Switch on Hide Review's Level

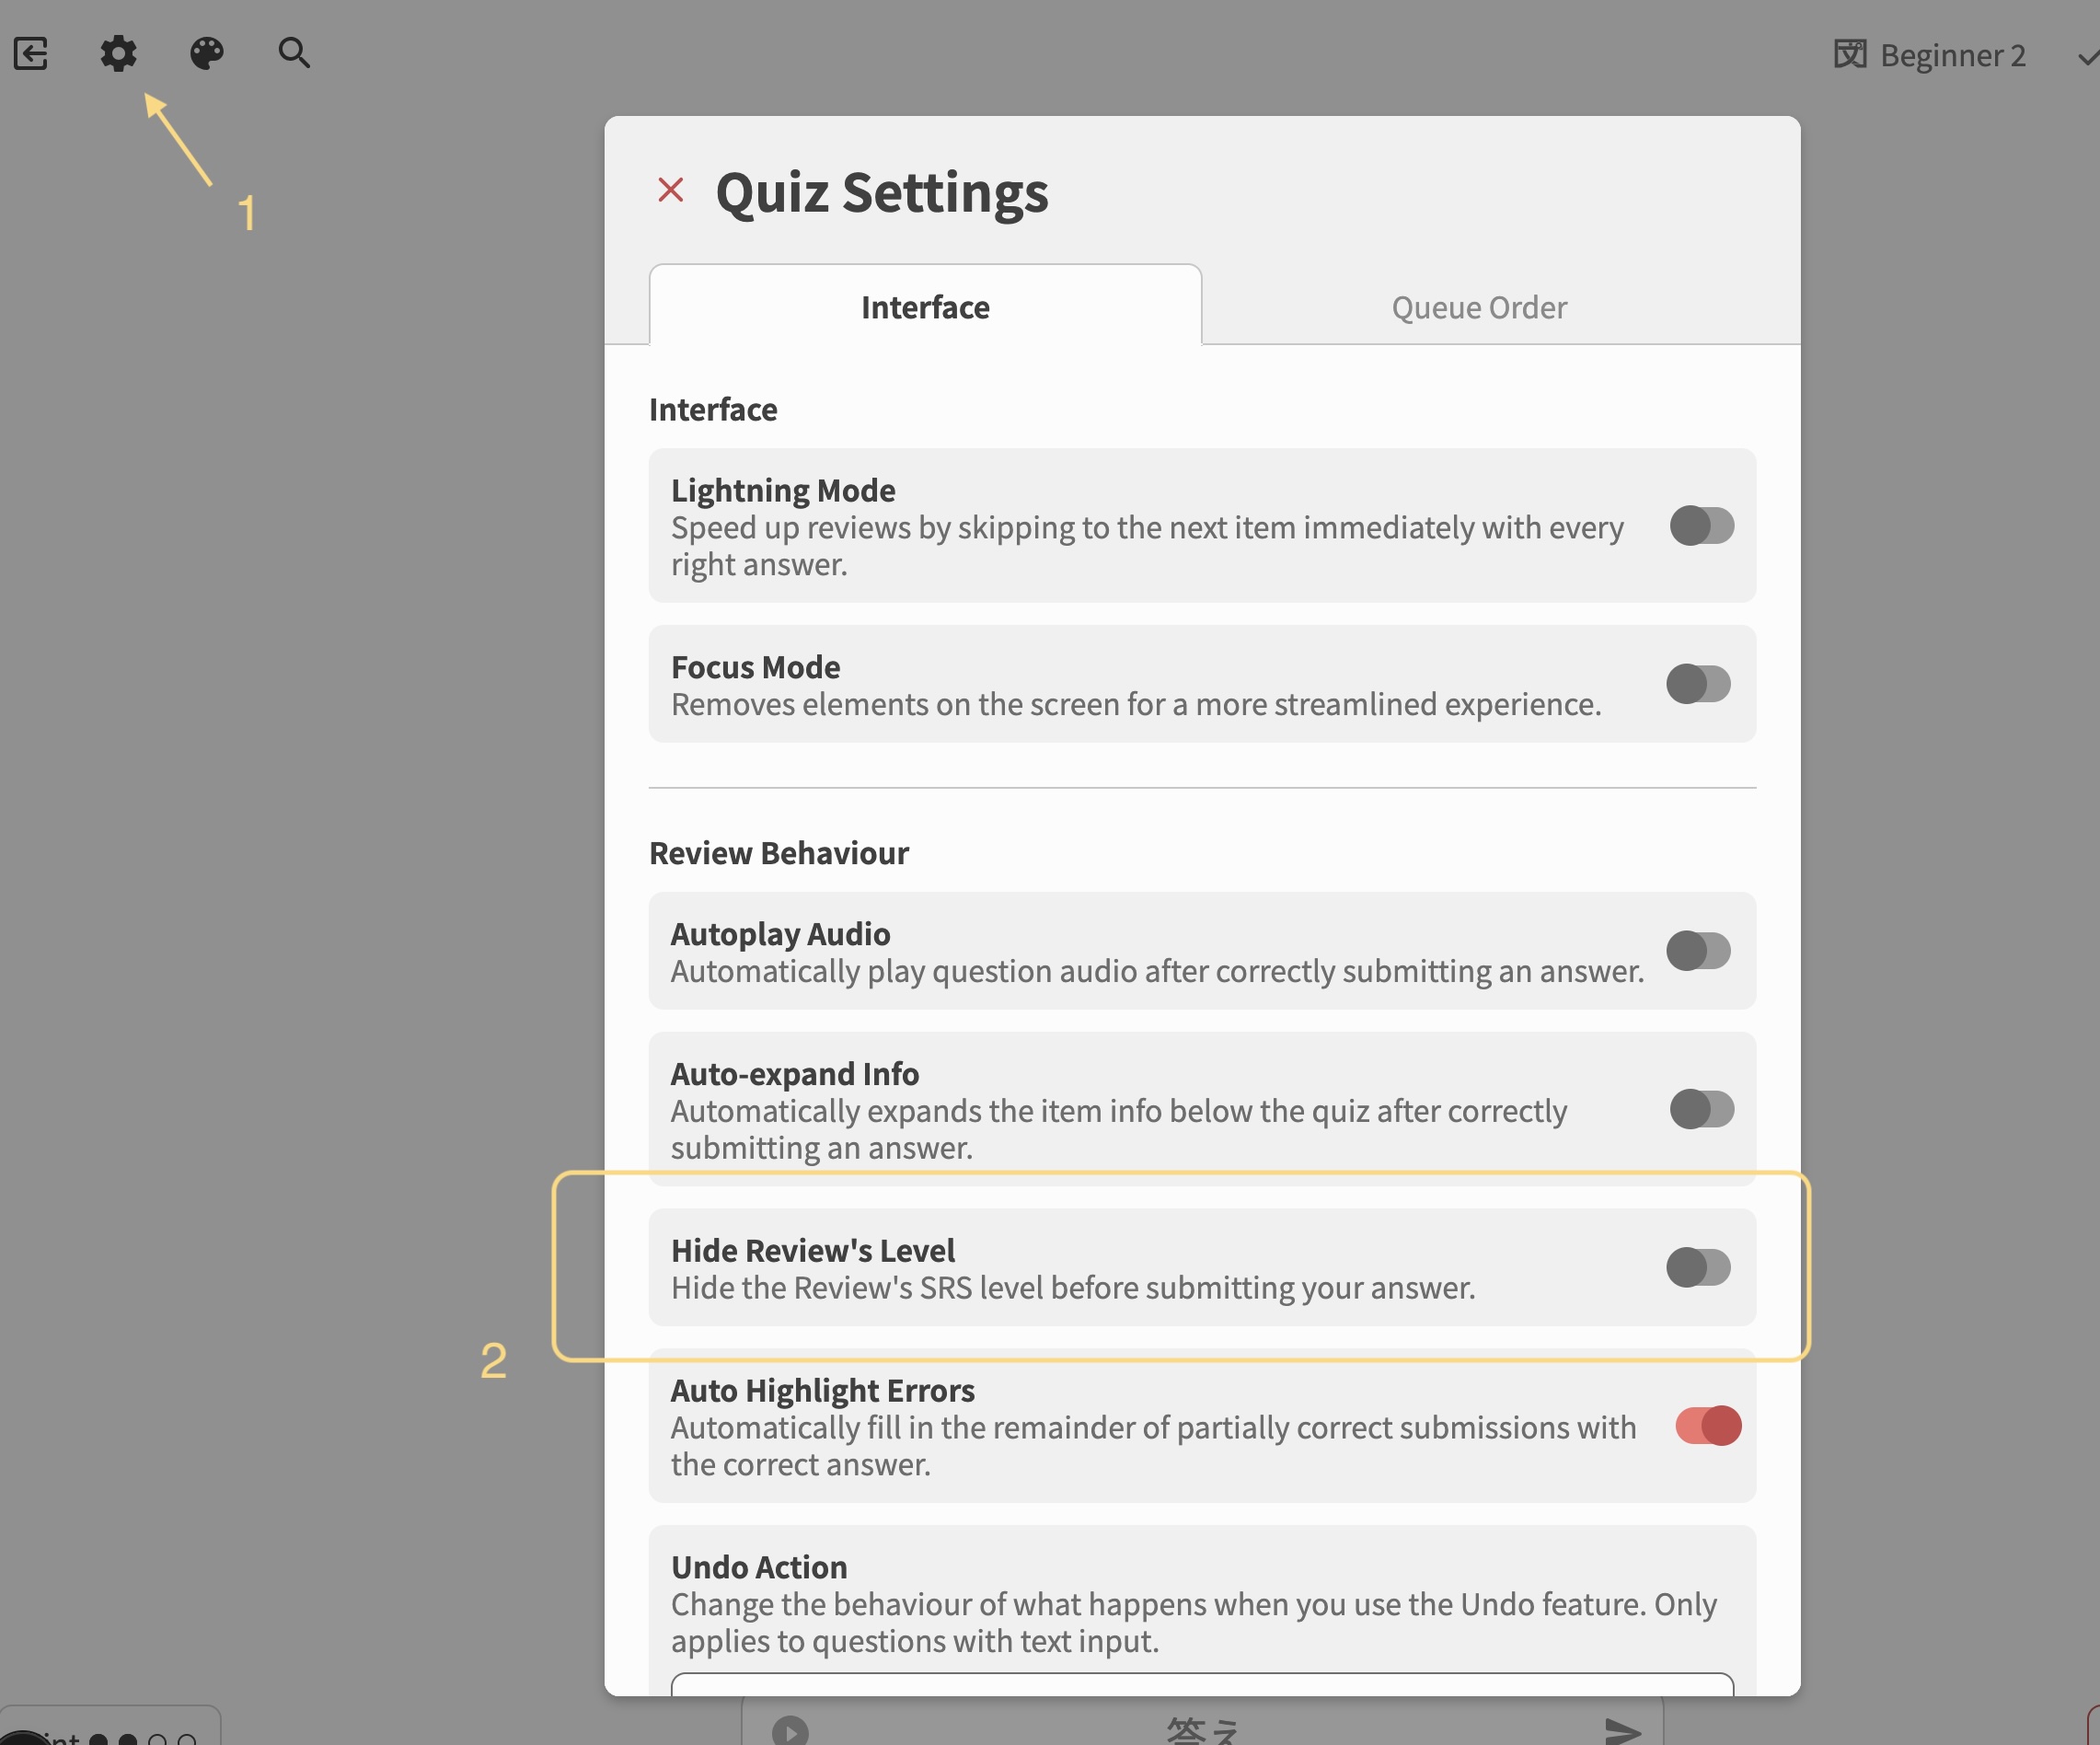(1698, 1267)
